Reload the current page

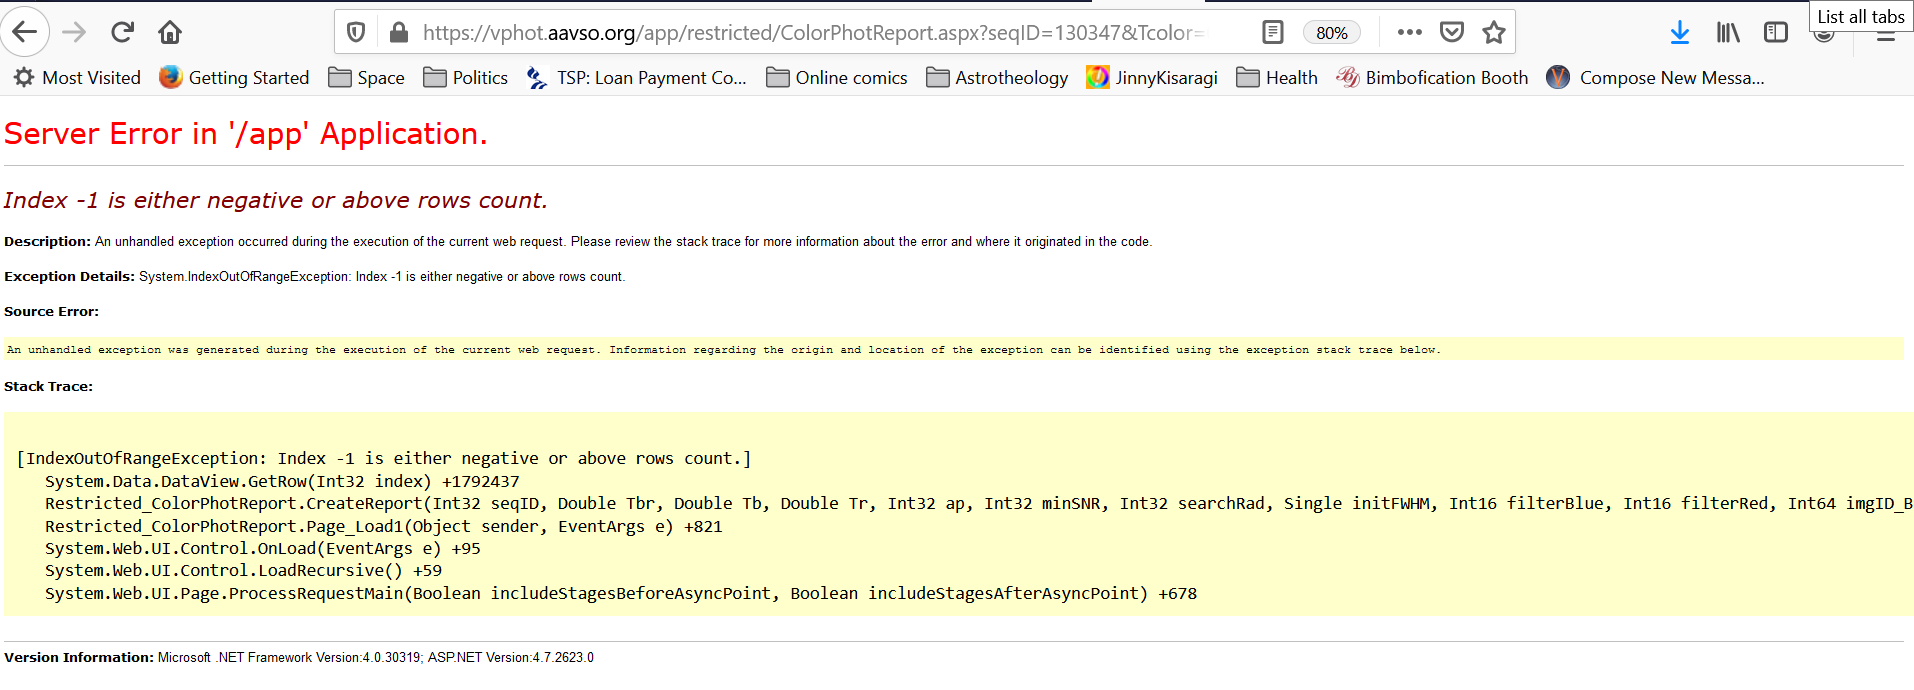pos(122,32)
